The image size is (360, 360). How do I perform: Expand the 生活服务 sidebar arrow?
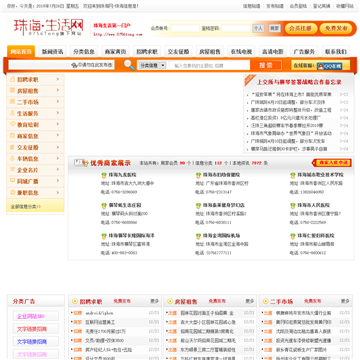point(58,113)
